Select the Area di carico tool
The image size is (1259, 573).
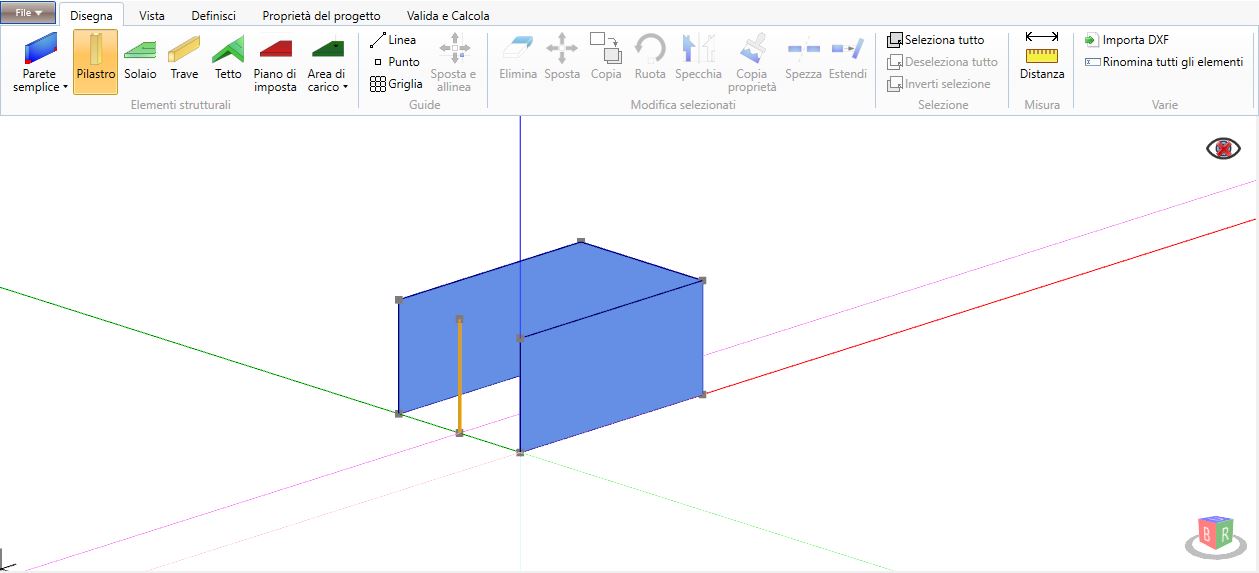[327, 62]
